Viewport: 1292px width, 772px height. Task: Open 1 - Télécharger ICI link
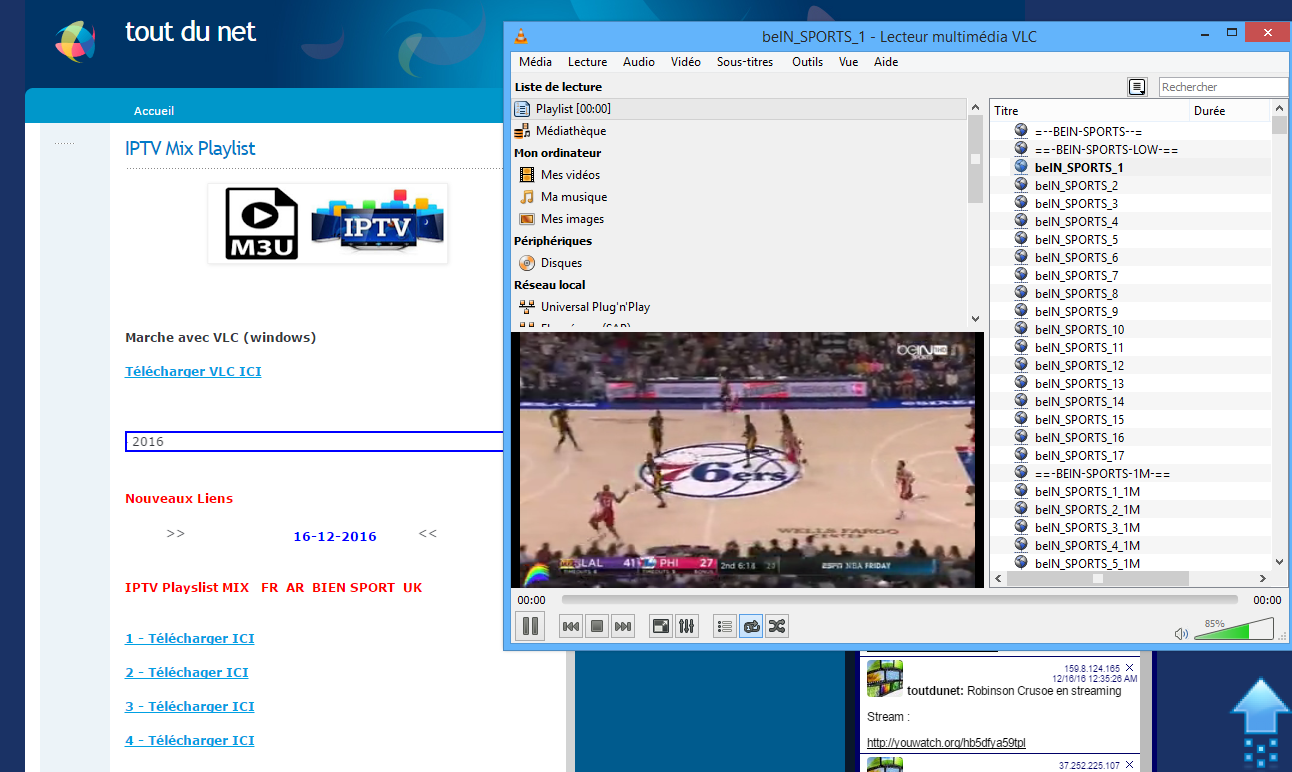click(x=190, y=638)
